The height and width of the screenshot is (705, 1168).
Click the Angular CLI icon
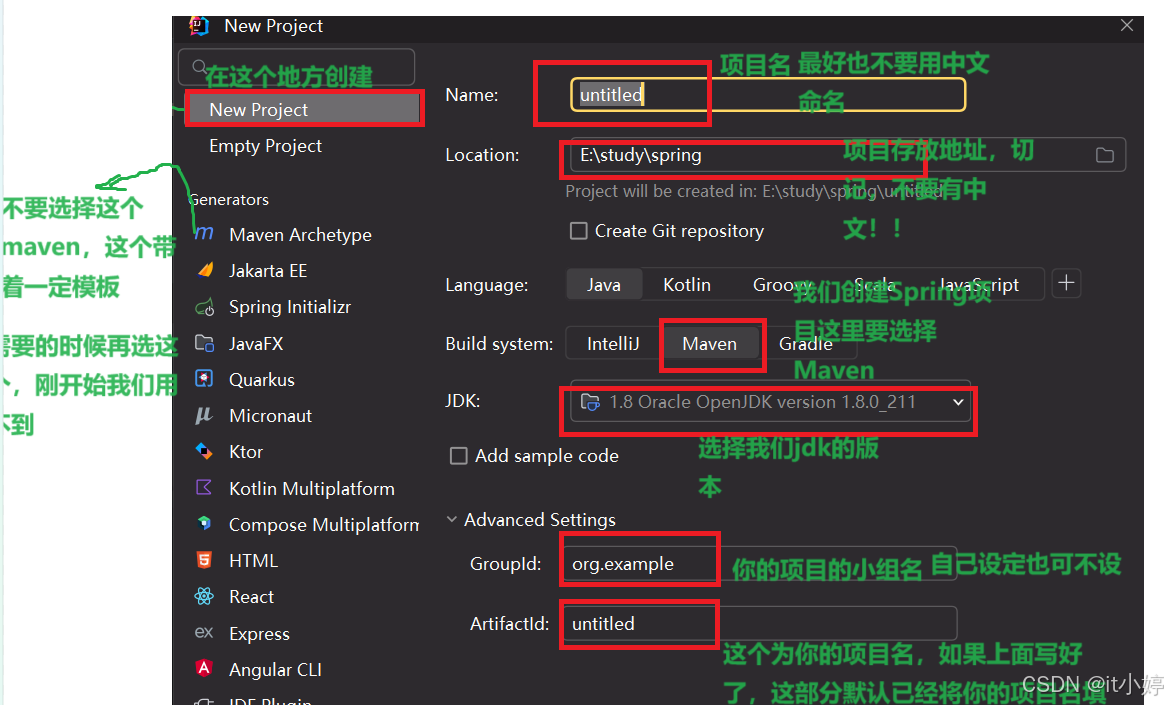(x=204, y=668)
